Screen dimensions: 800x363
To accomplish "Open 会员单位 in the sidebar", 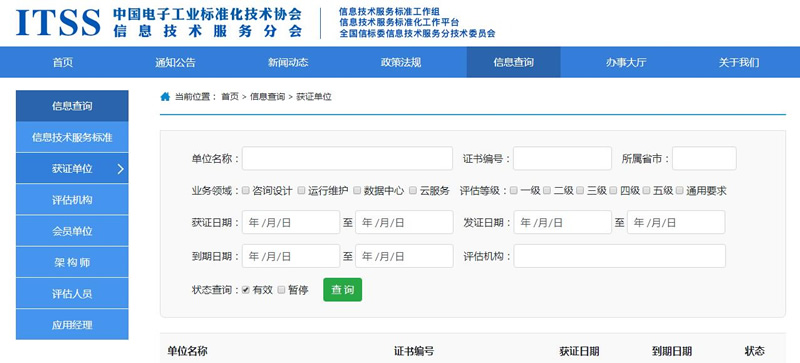I will point(72,231).
